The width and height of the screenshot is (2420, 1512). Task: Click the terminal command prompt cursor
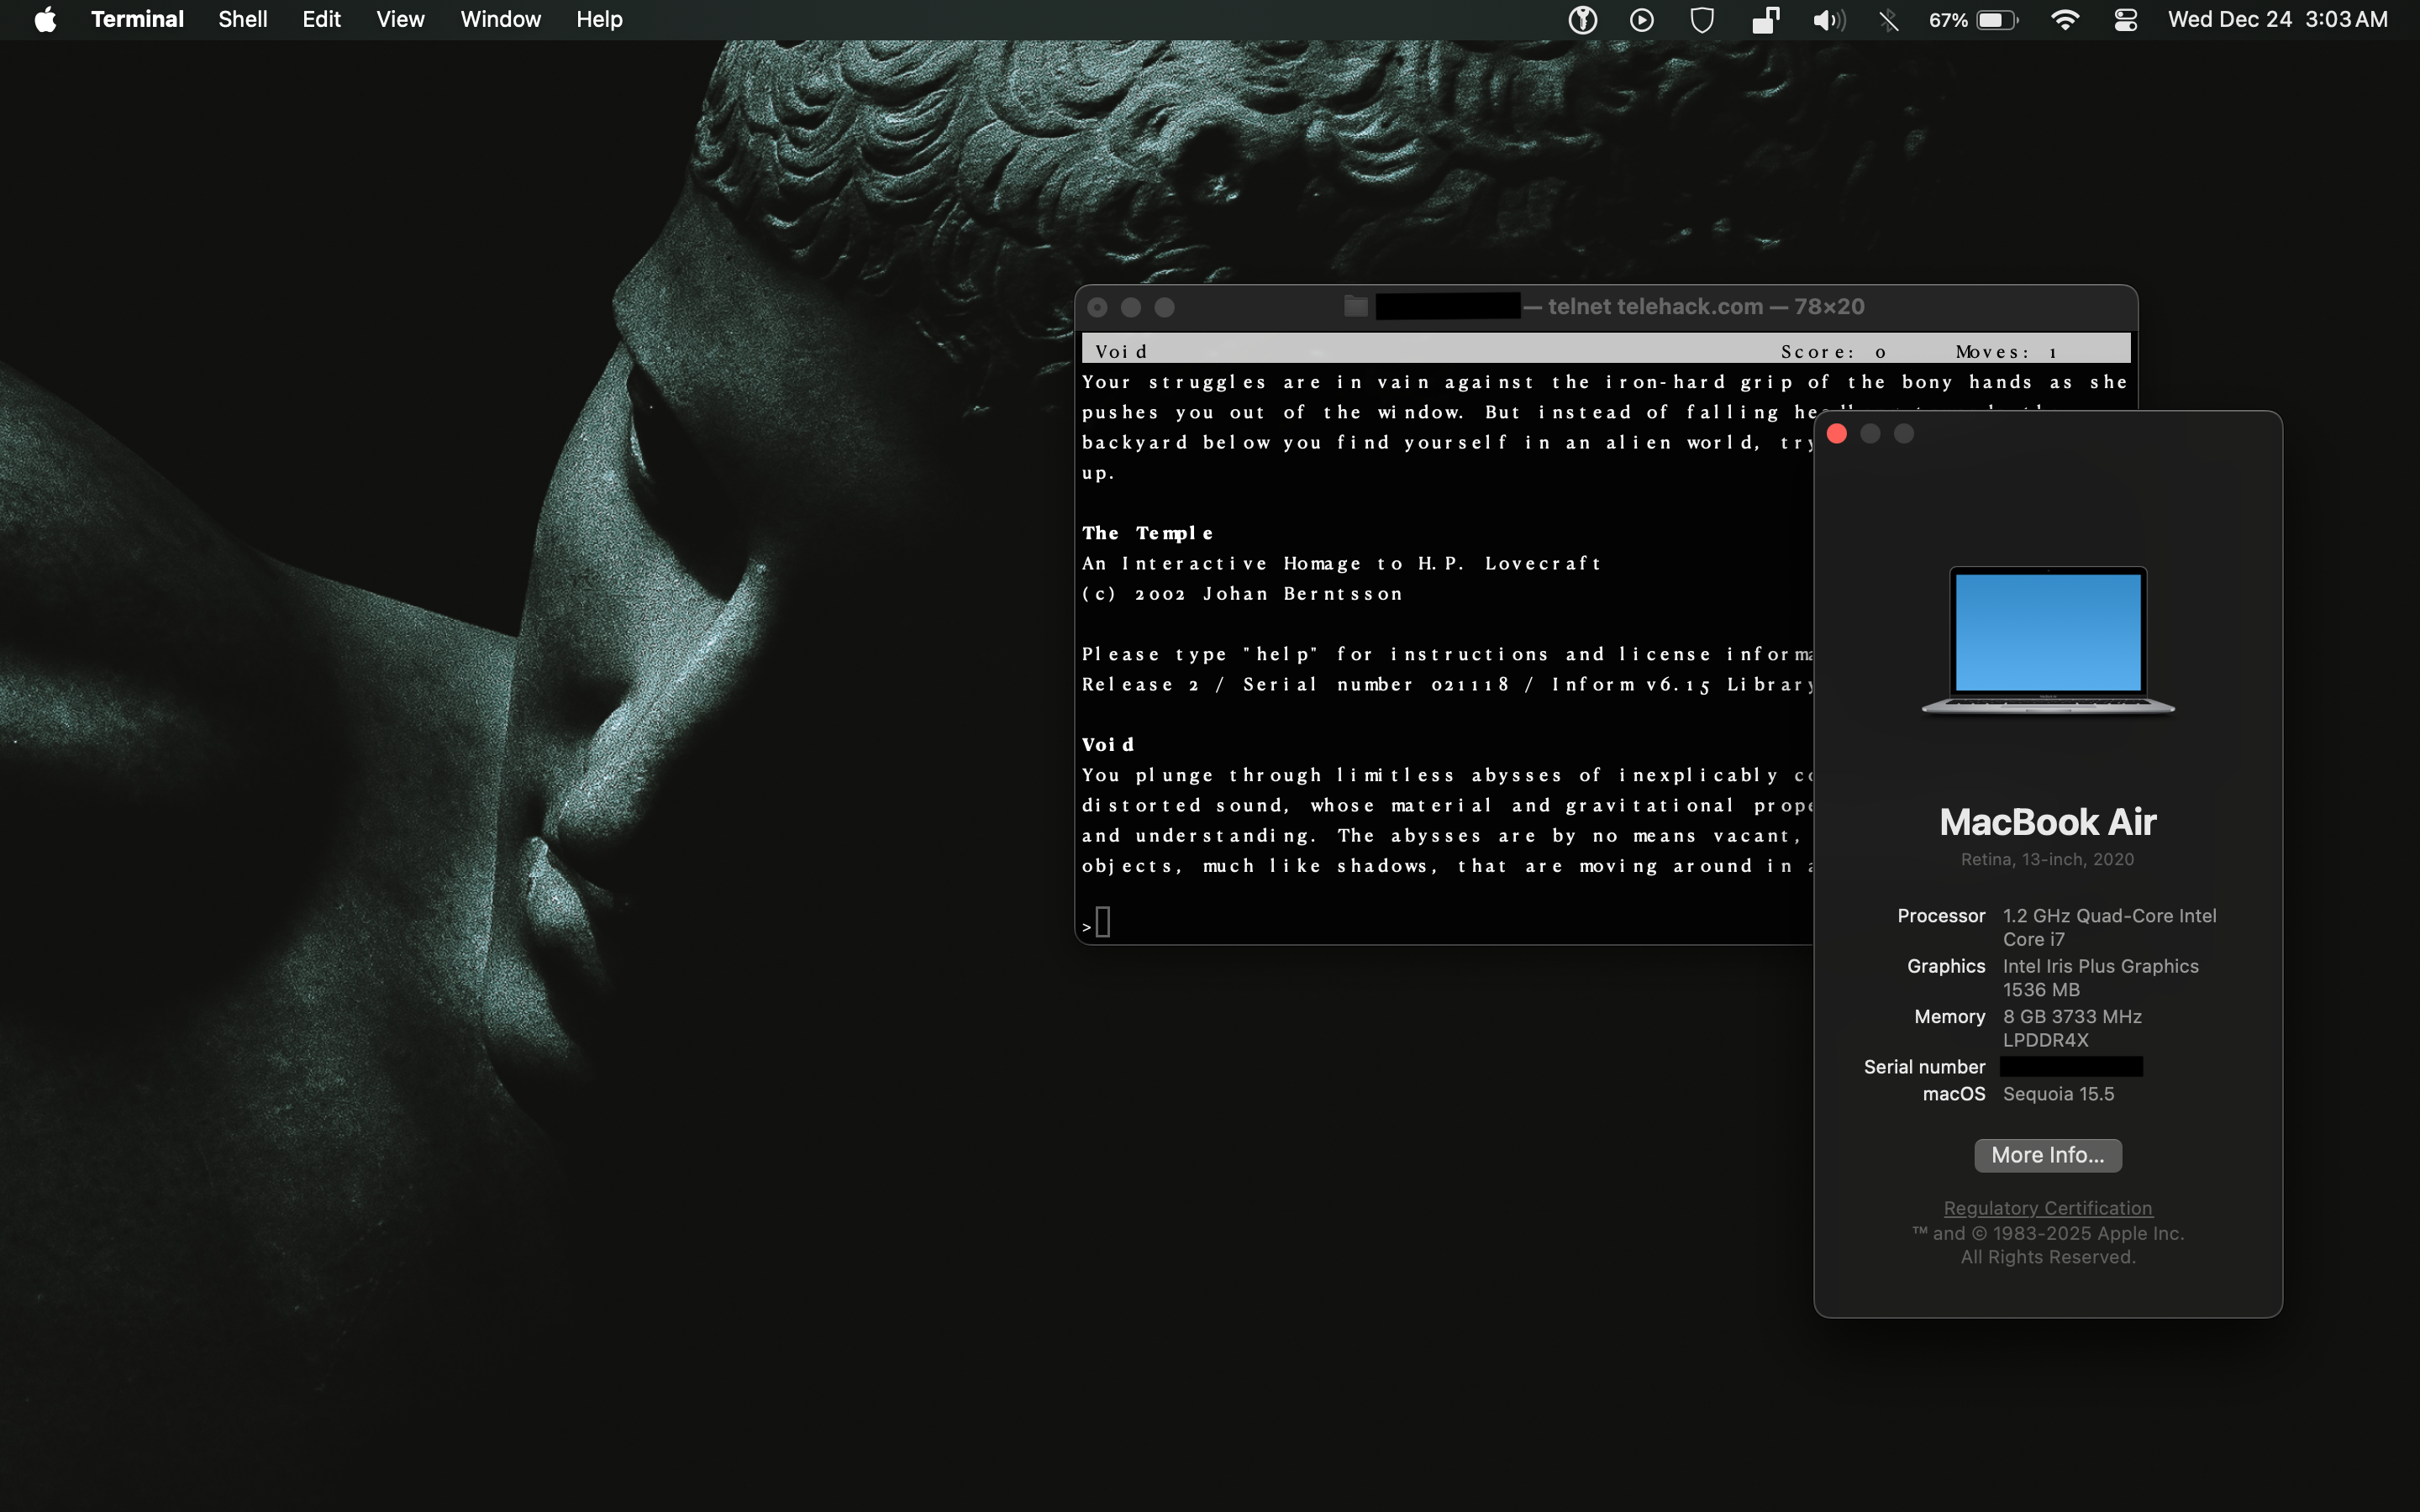pos(1103,922)
